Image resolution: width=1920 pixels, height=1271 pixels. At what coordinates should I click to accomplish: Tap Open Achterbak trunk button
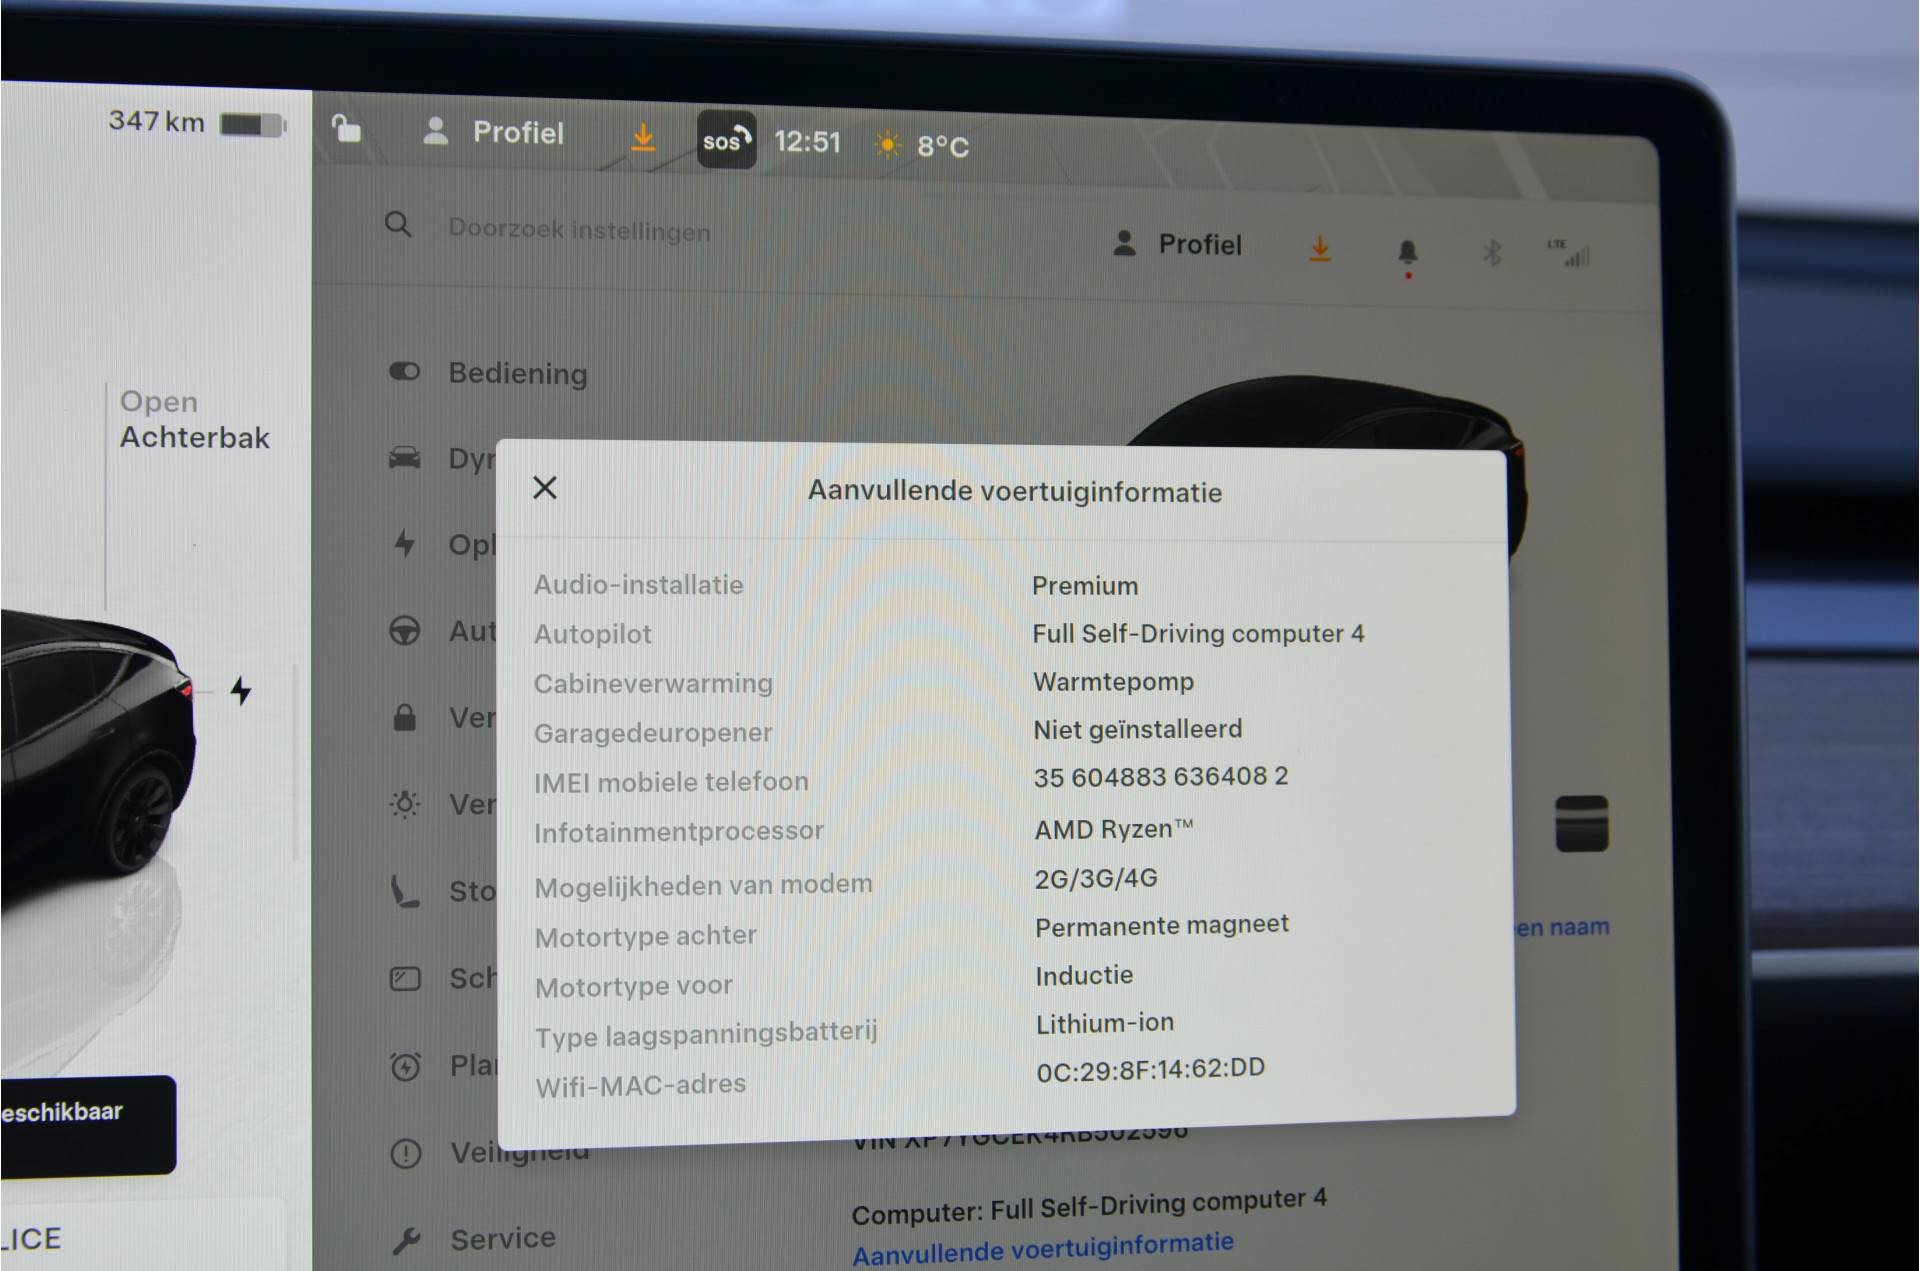click(194, 419)
